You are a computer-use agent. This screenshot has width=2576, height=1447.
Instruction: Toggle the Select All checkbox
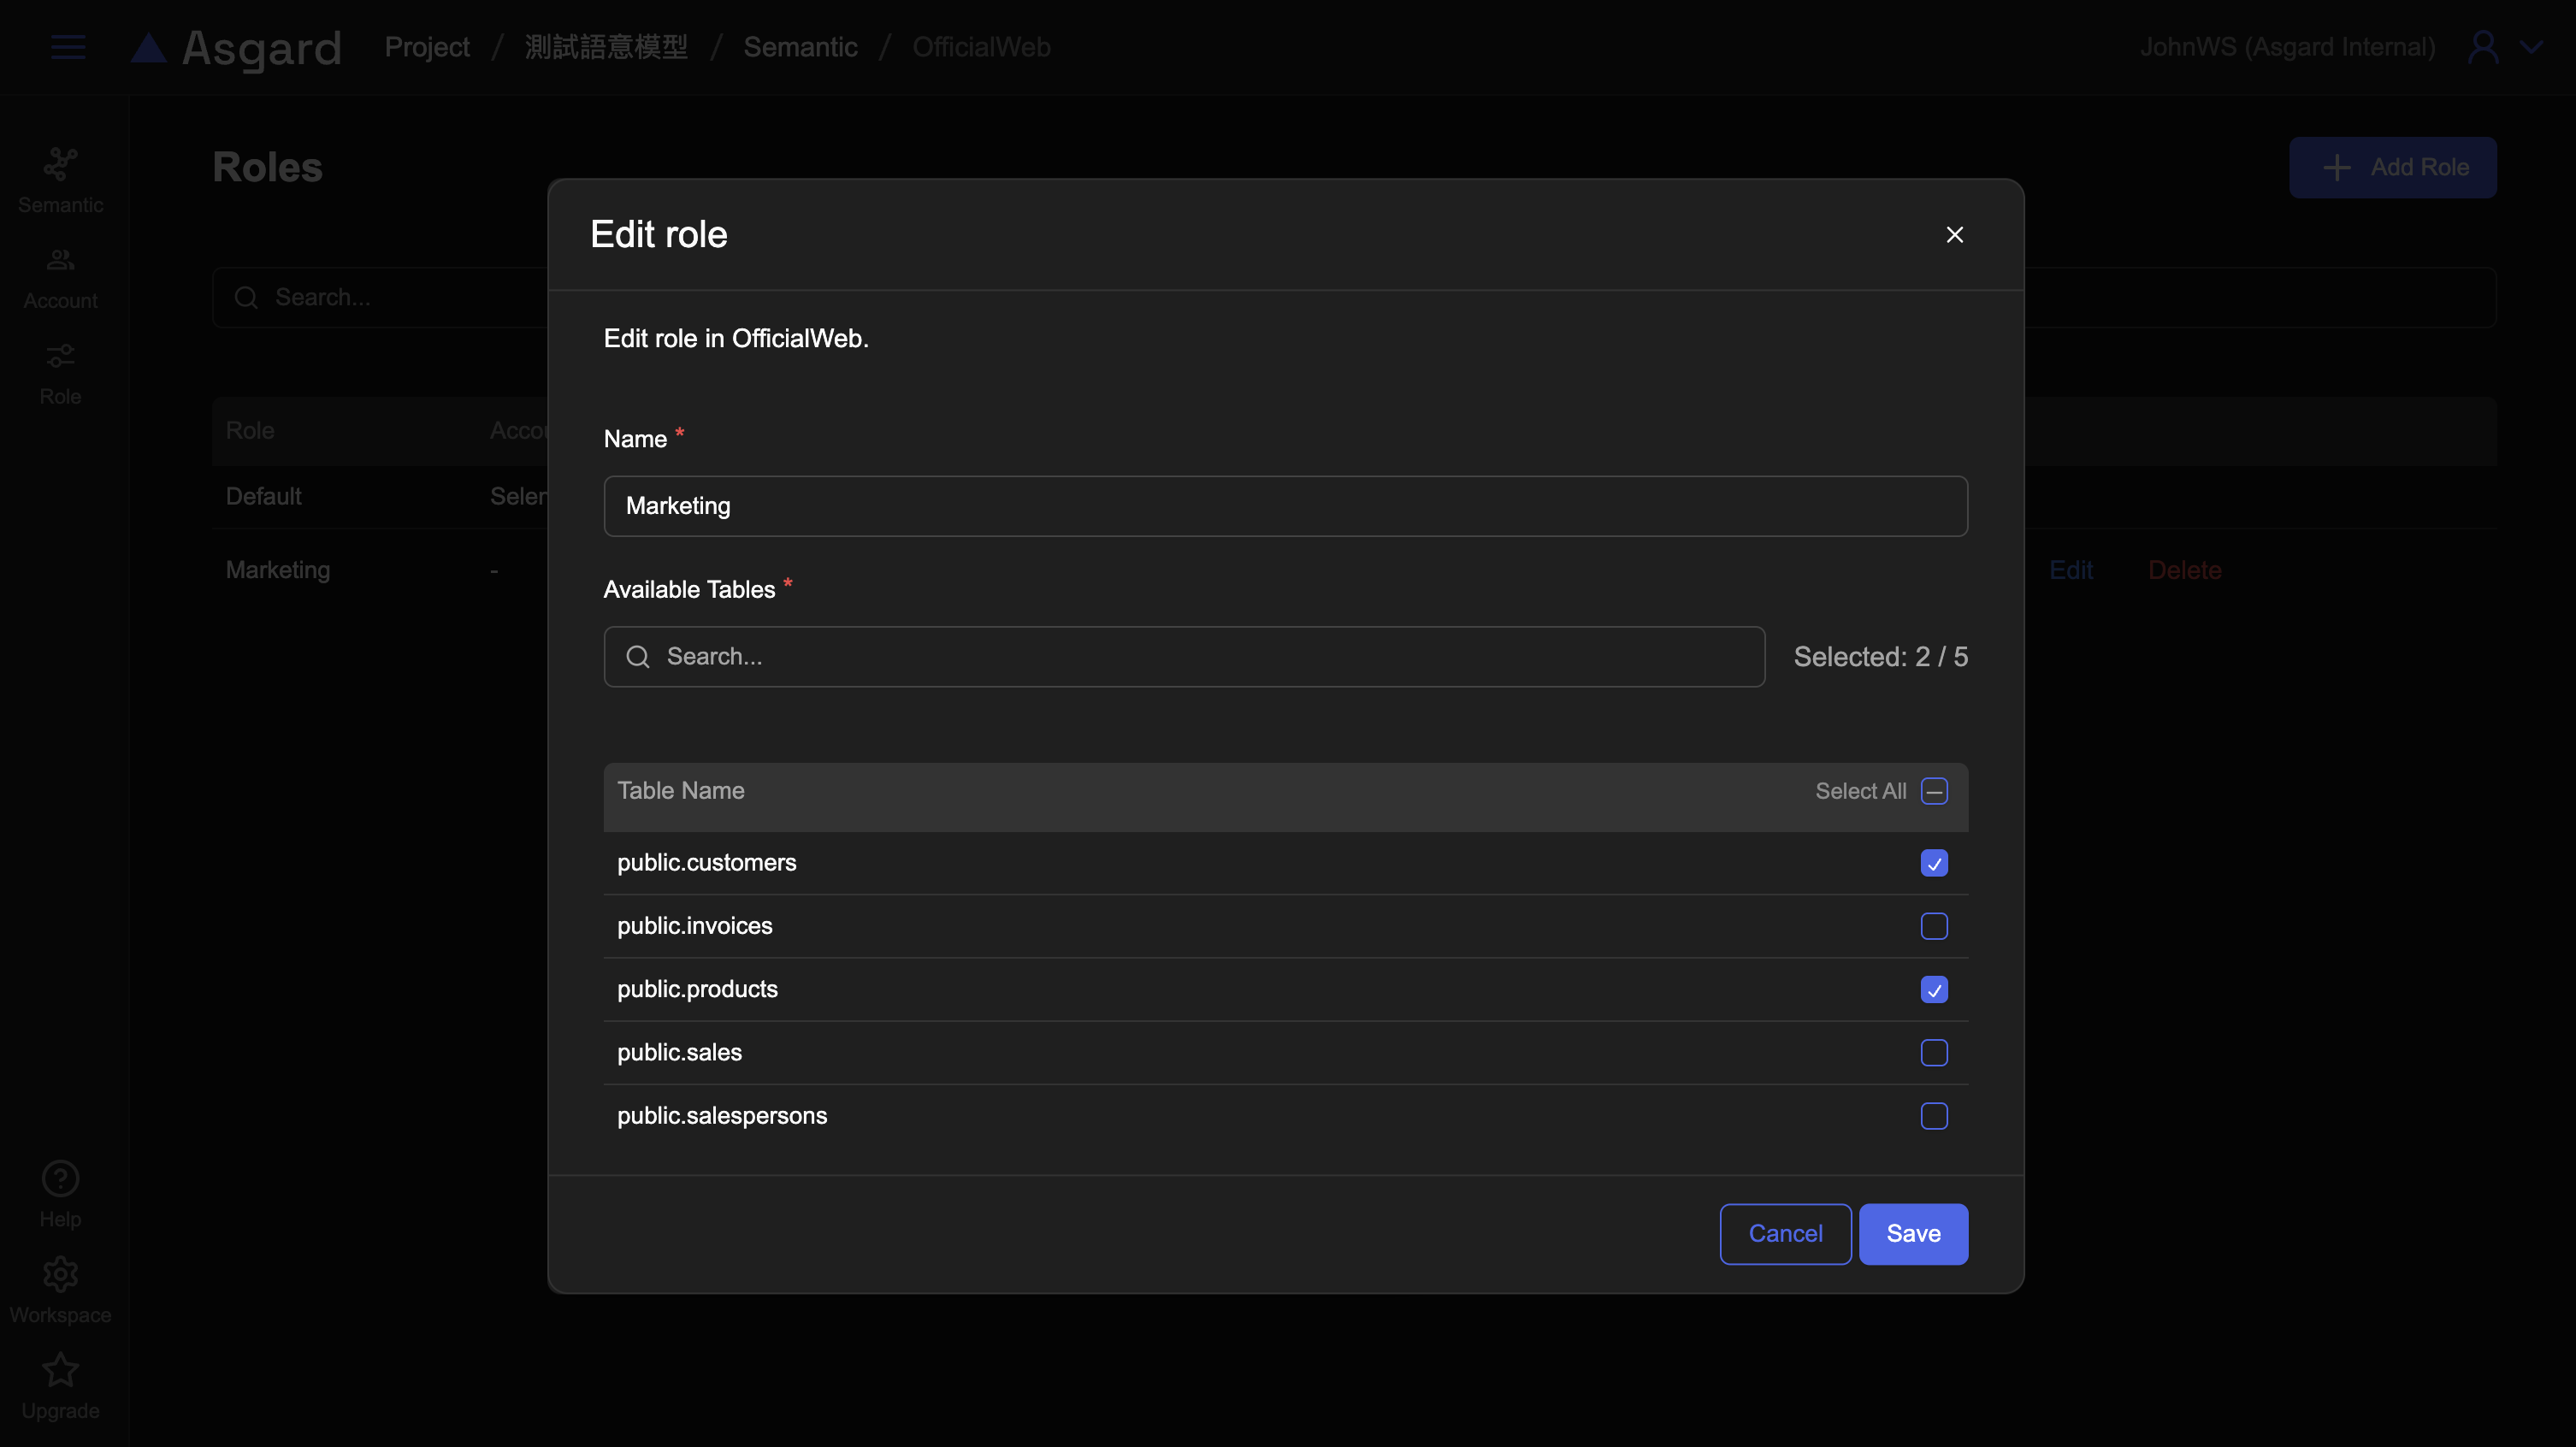(x=1933, y=791)
